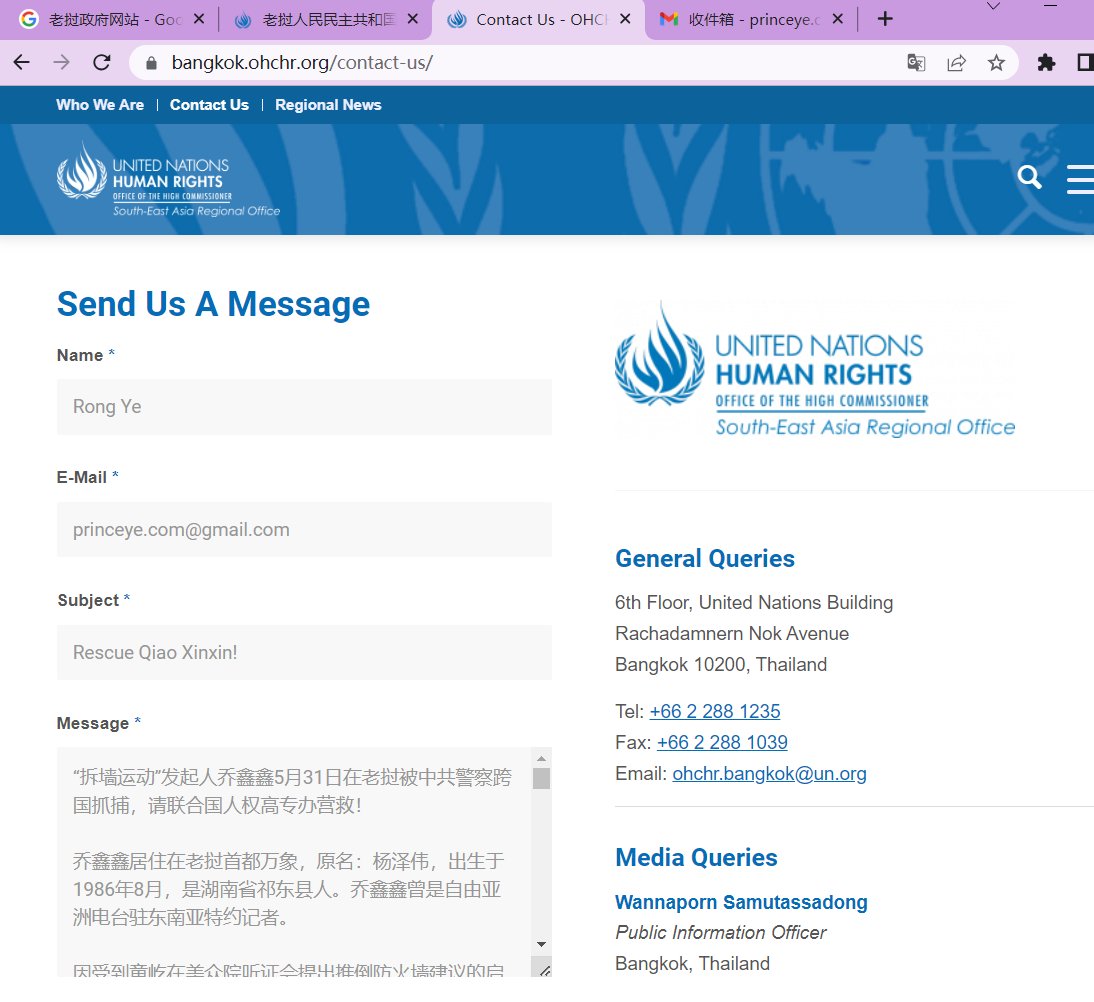This screenshot has height=1002, width=1094.
Task: Click the fax number +66 2 288 1039
Action: point(722,742)
